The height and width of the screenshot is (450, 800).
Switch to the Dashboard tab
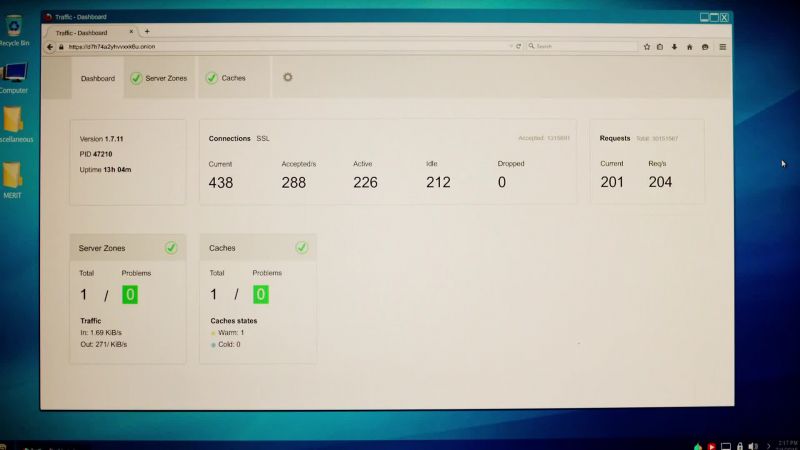tap(97, 78)
